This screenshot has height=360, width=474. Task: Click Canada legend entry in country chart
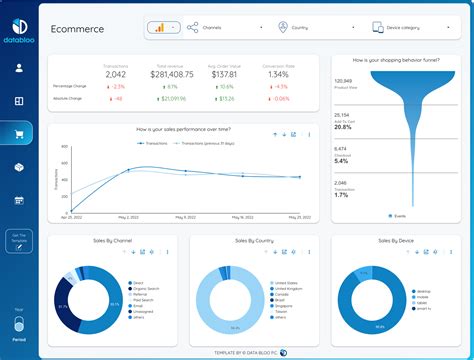pyautogui.click(x=279, y=294)
